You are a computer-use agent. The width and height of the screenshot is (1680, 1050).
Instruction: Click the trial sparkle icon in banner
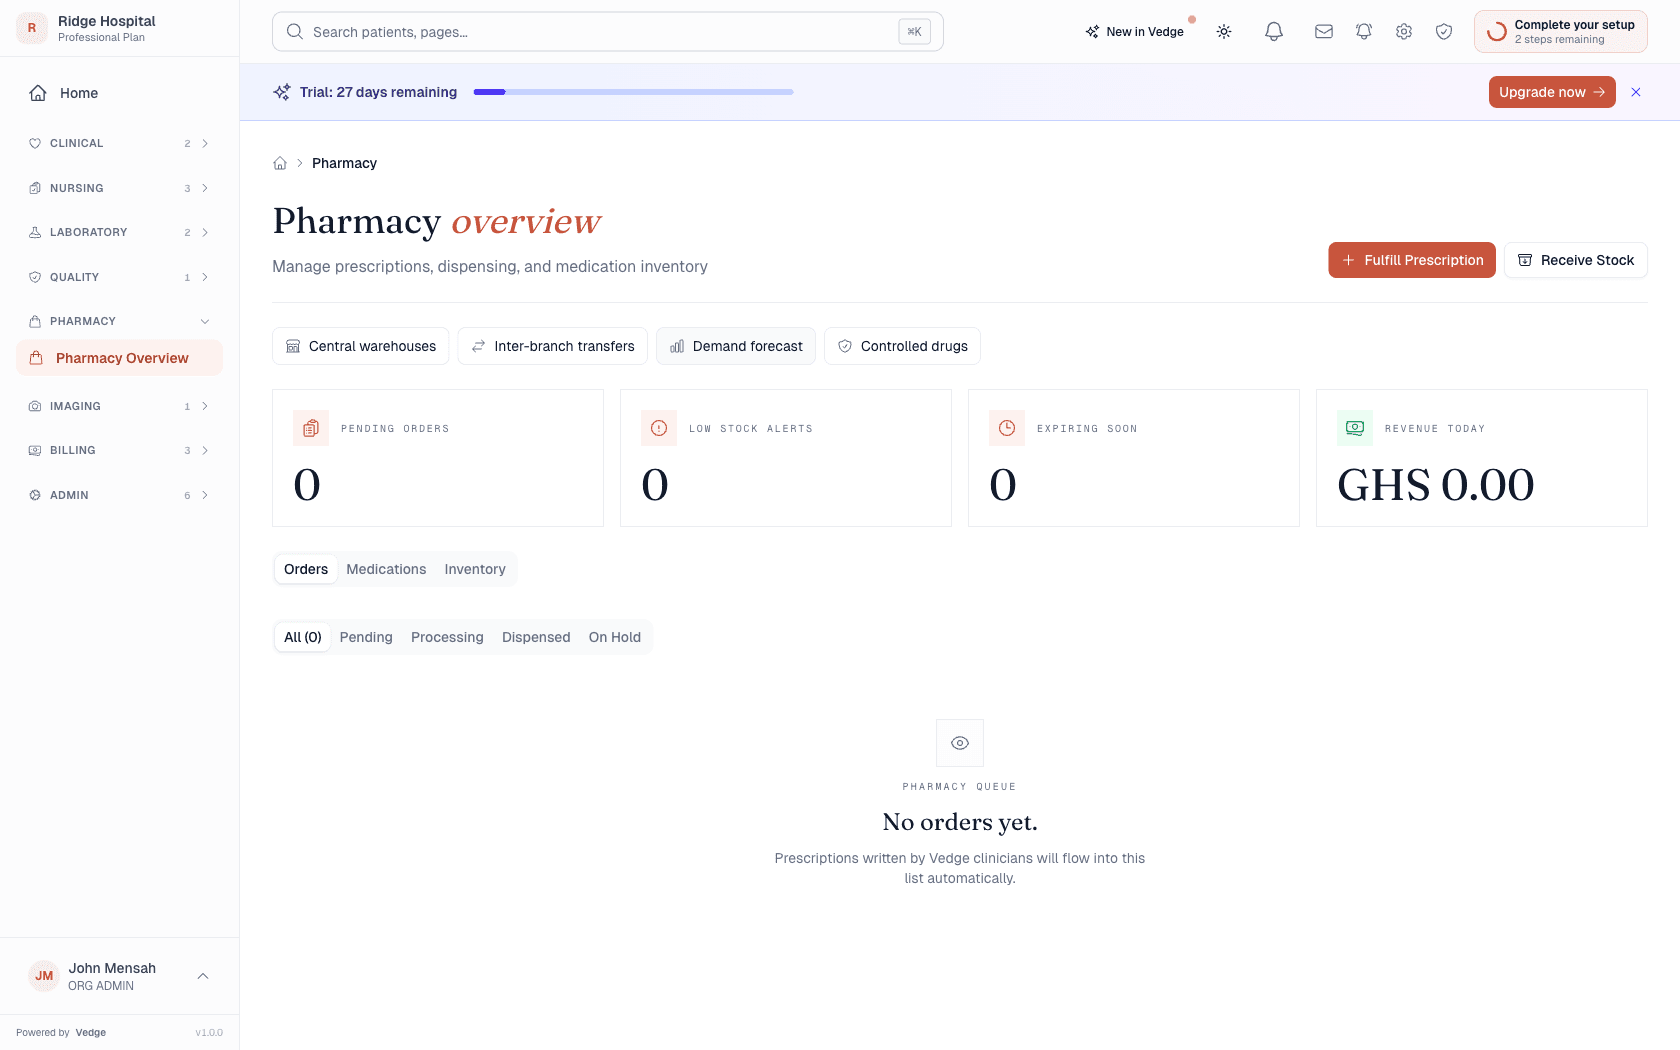[x=282, y=92]
